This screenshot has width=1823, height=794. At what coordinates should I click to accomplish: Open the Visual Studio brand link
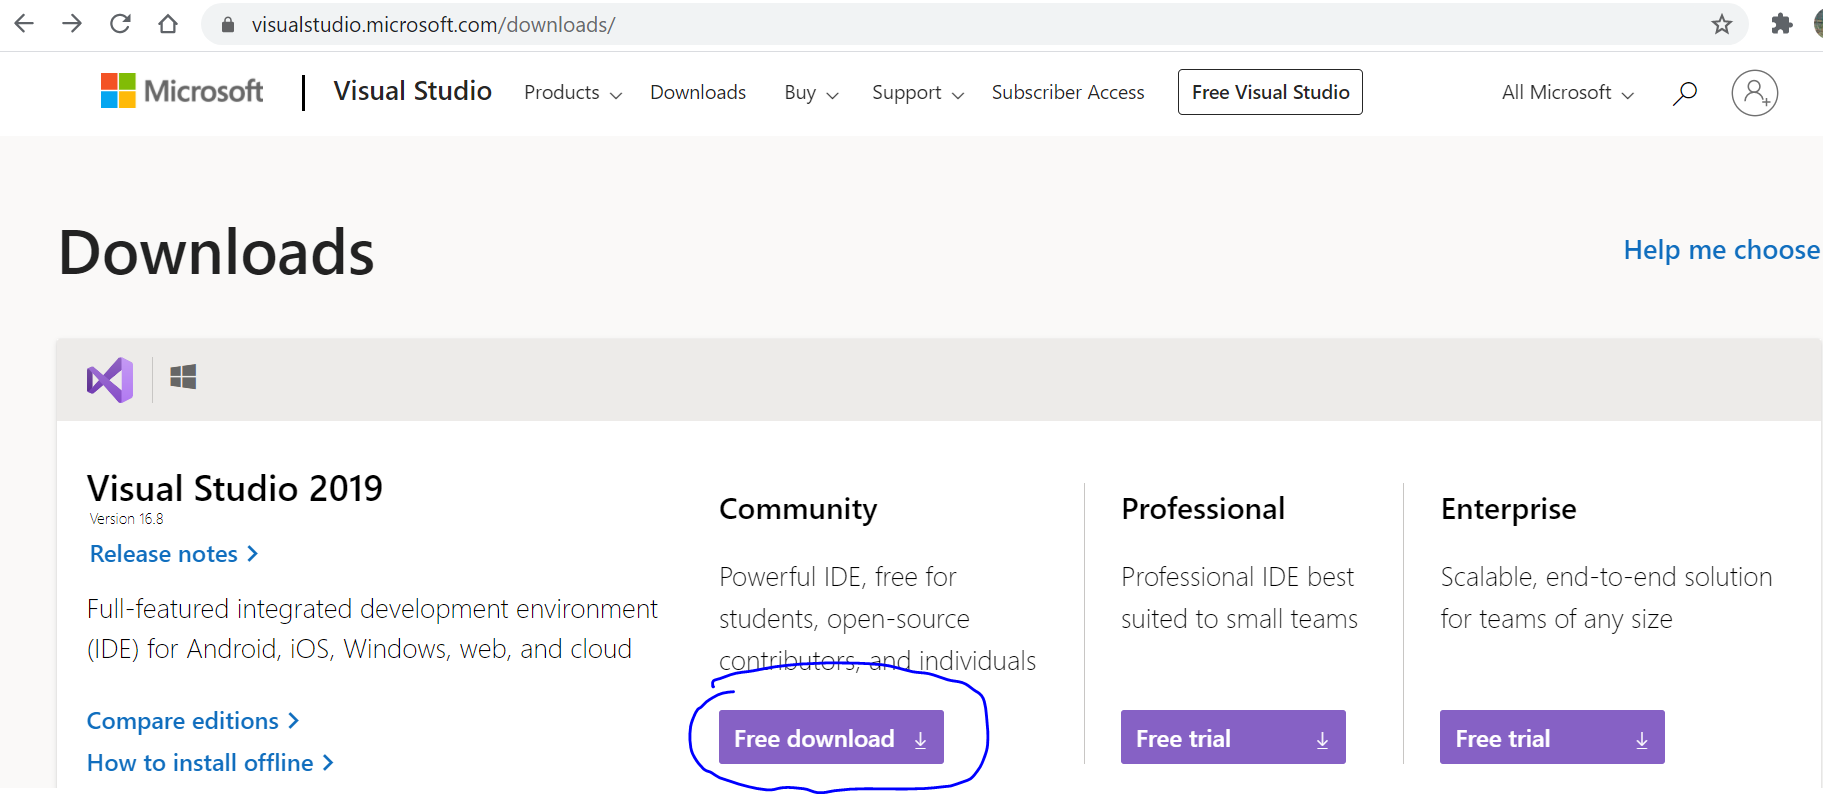(412, 91)
